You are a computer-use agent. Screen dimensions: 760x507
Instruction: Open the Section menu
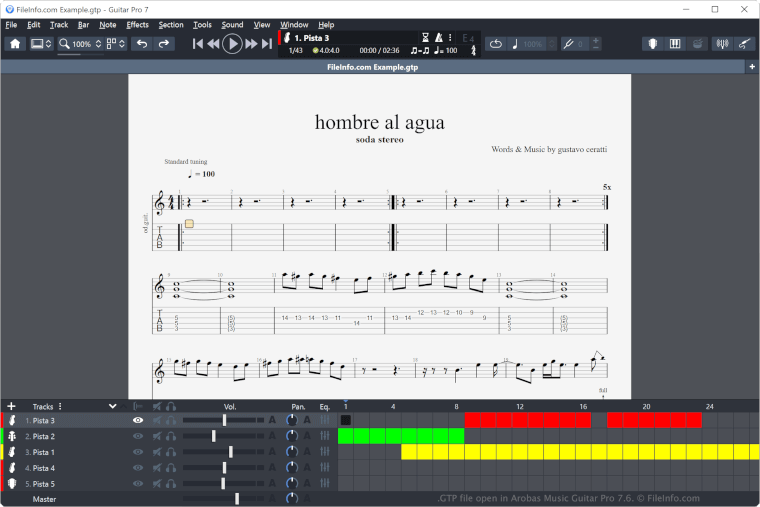click(x=171, y=24)
